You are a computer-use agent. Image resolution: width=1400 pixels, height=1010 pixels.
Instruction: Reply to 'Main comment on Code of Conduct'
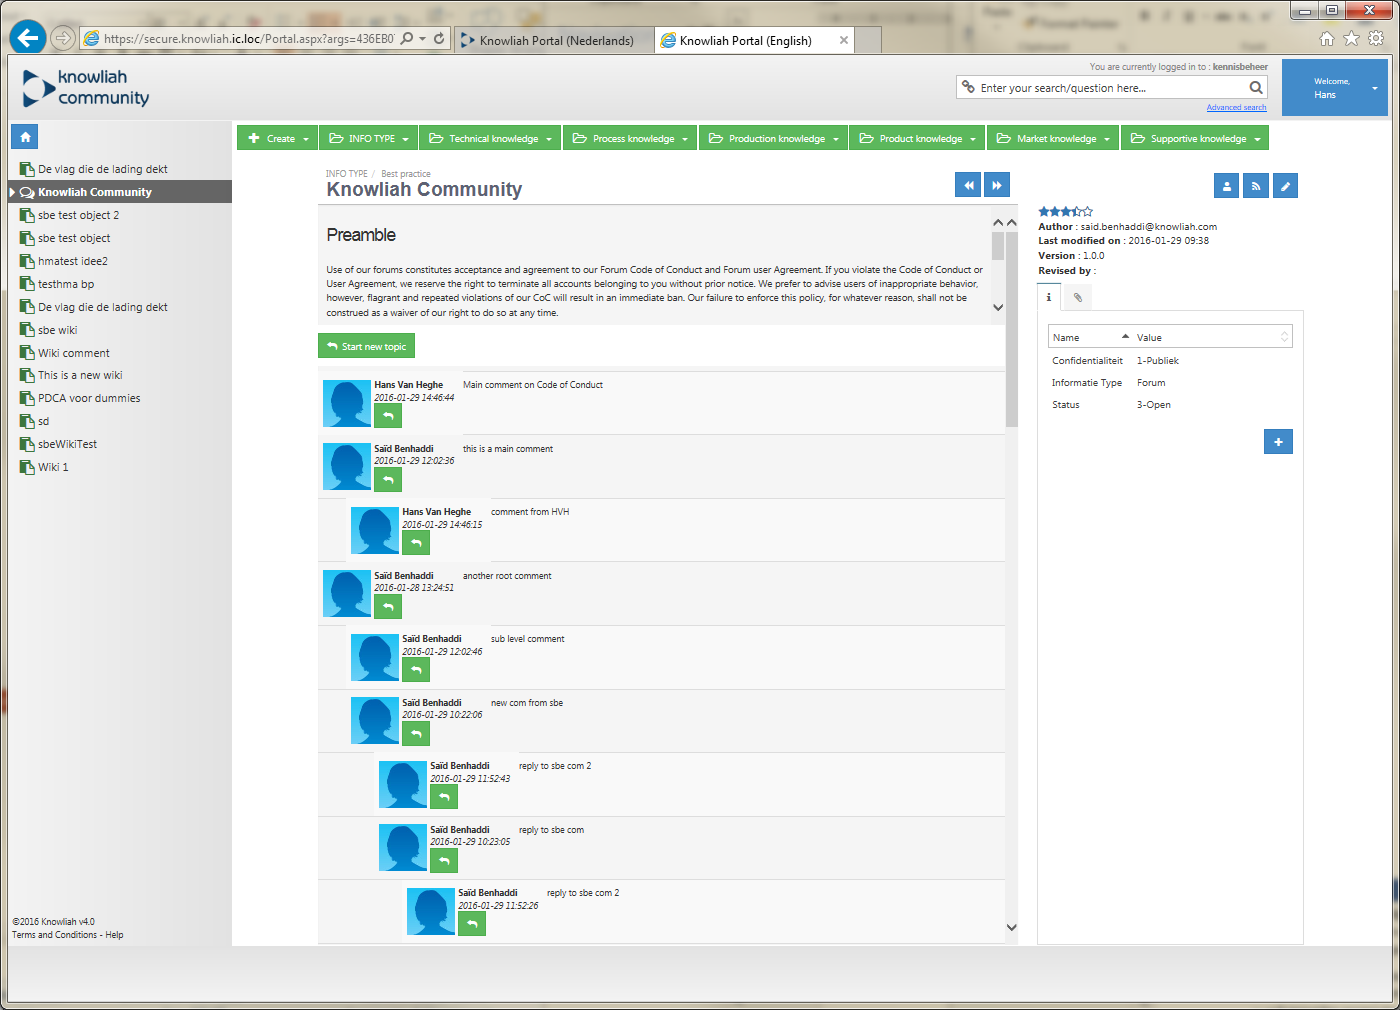click(388, 416)
